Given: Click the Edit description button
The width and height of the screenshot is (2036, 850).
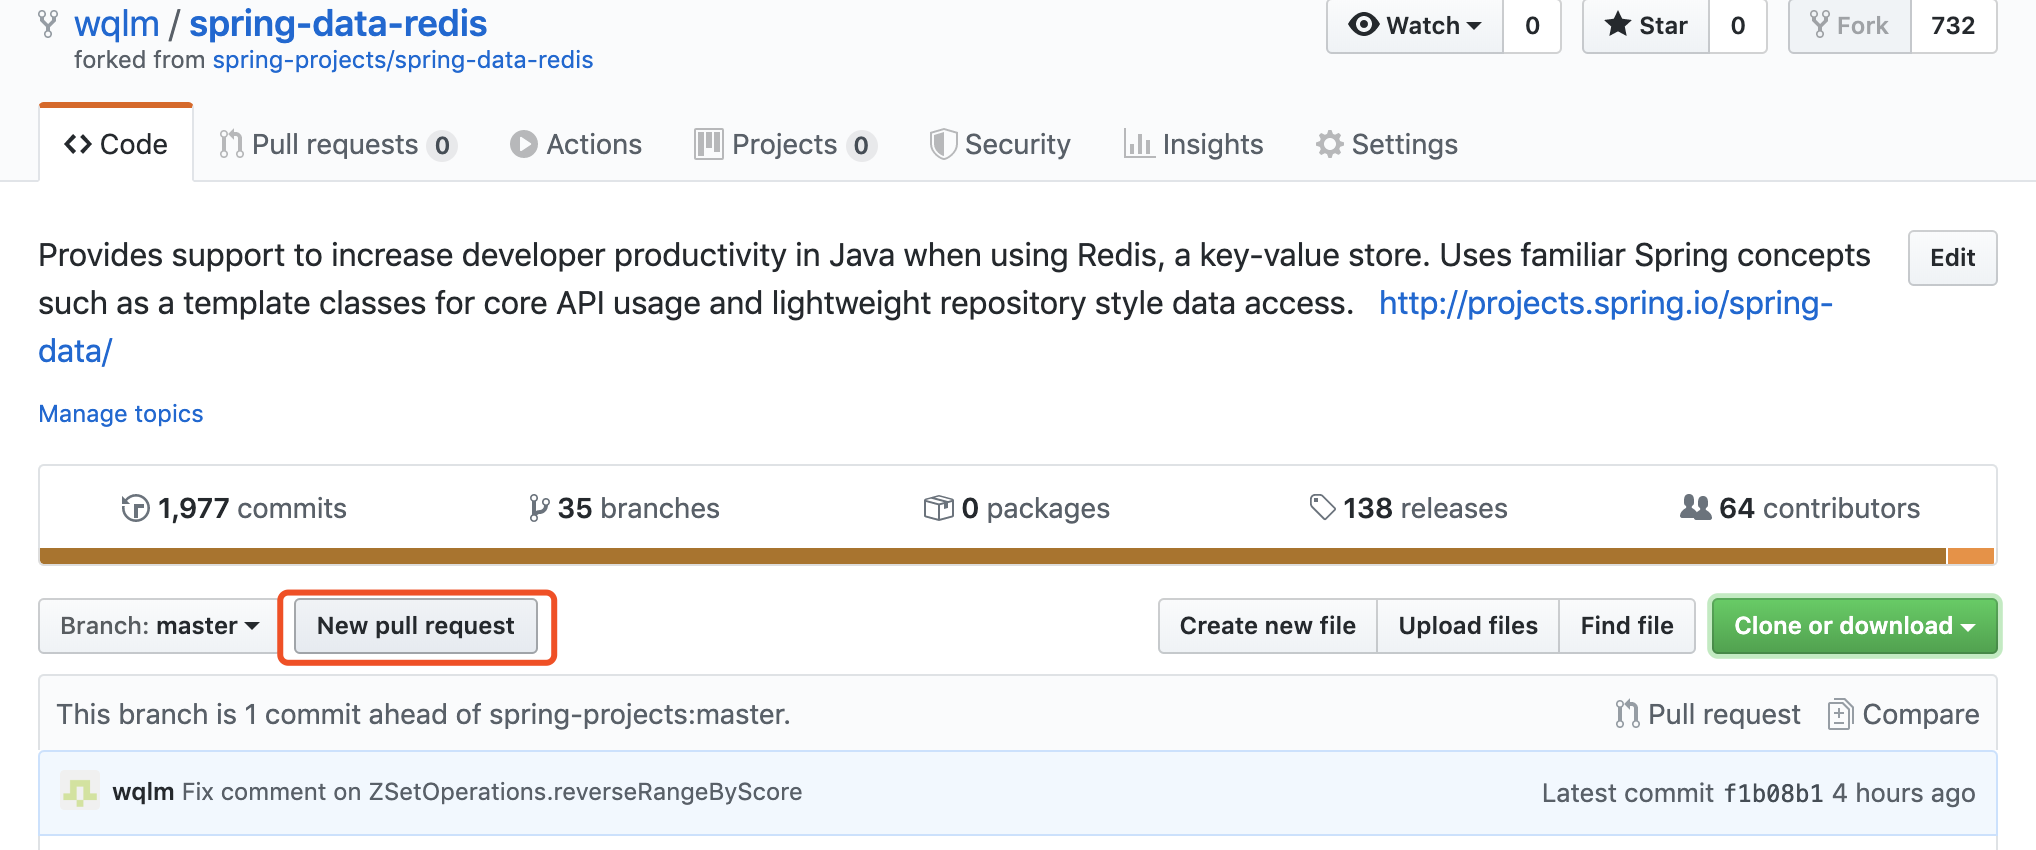Looking at the screenshot, I should [1953, 258].
